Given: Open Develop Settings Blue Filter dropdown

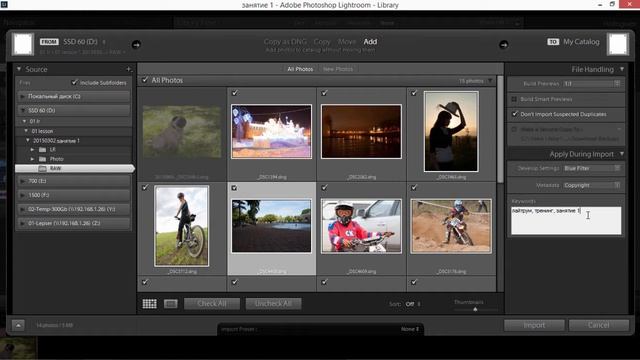Looking at the screenshot, I should click(x=592, y=168).
